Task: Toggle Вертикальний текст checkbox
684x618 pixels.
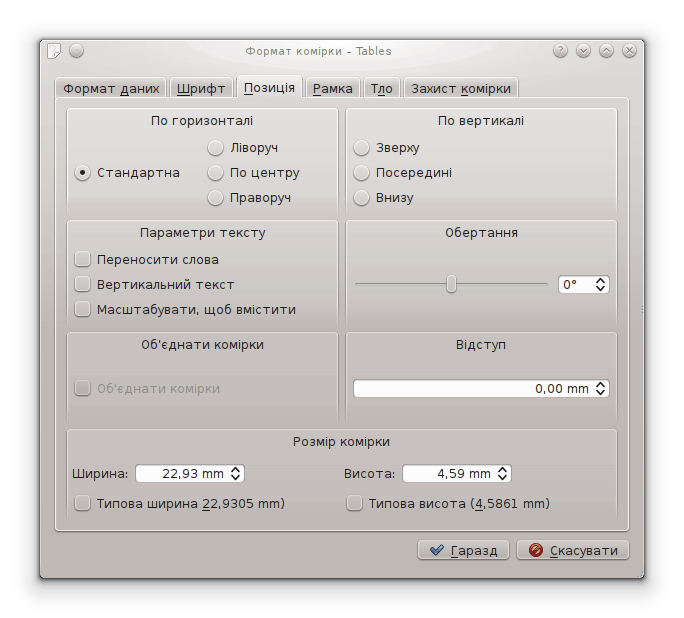Action: coord(83,285)
